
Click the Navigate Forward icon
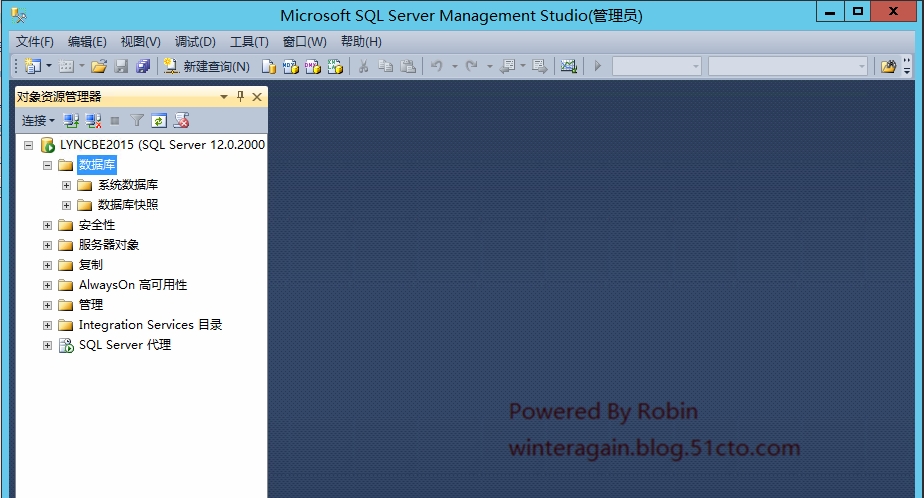[539, 66]
